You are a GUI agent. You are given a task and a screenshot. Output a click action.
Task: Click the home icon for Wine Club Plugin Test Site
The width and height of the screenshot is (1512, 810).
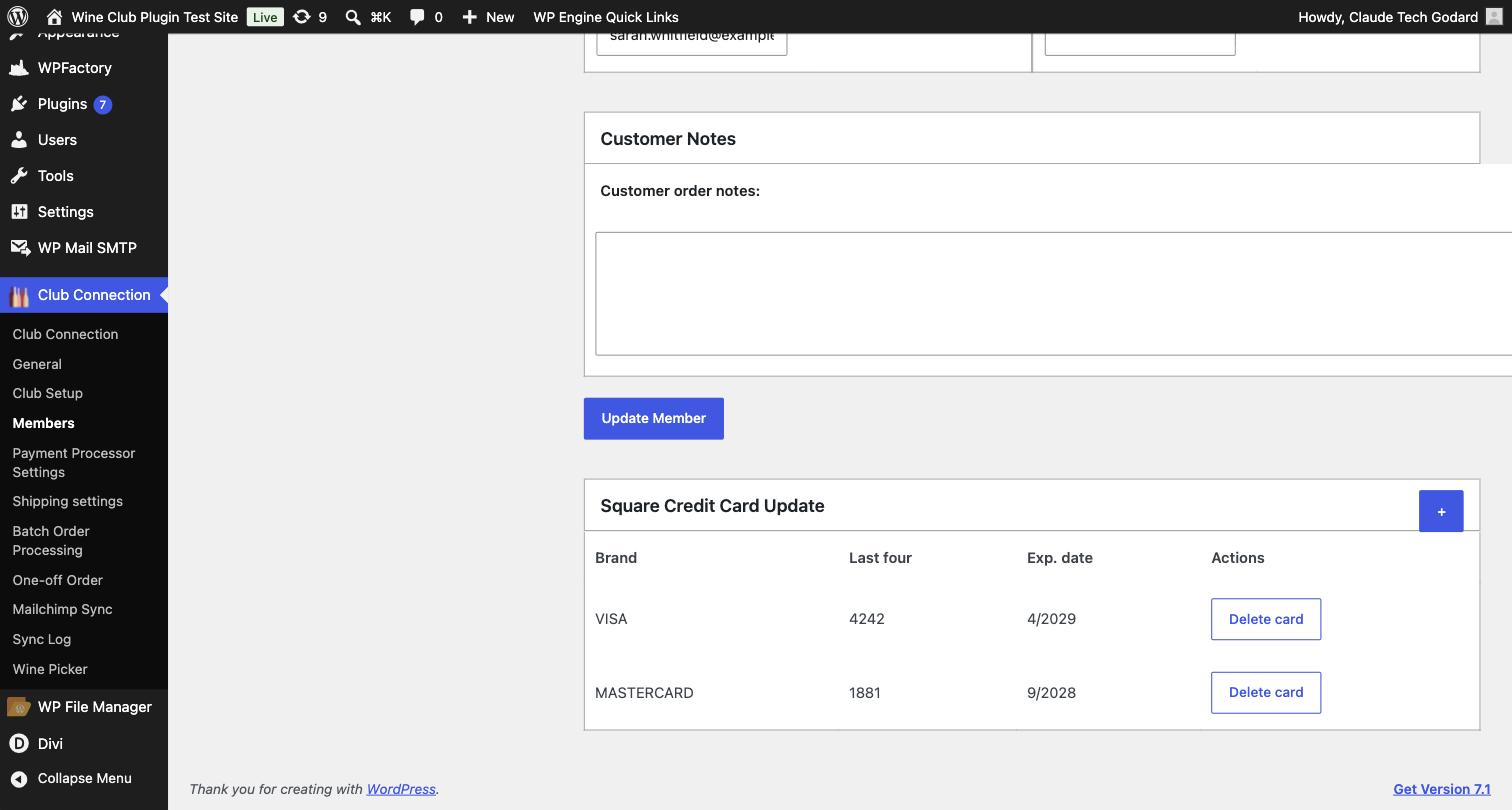pos(55,17)
